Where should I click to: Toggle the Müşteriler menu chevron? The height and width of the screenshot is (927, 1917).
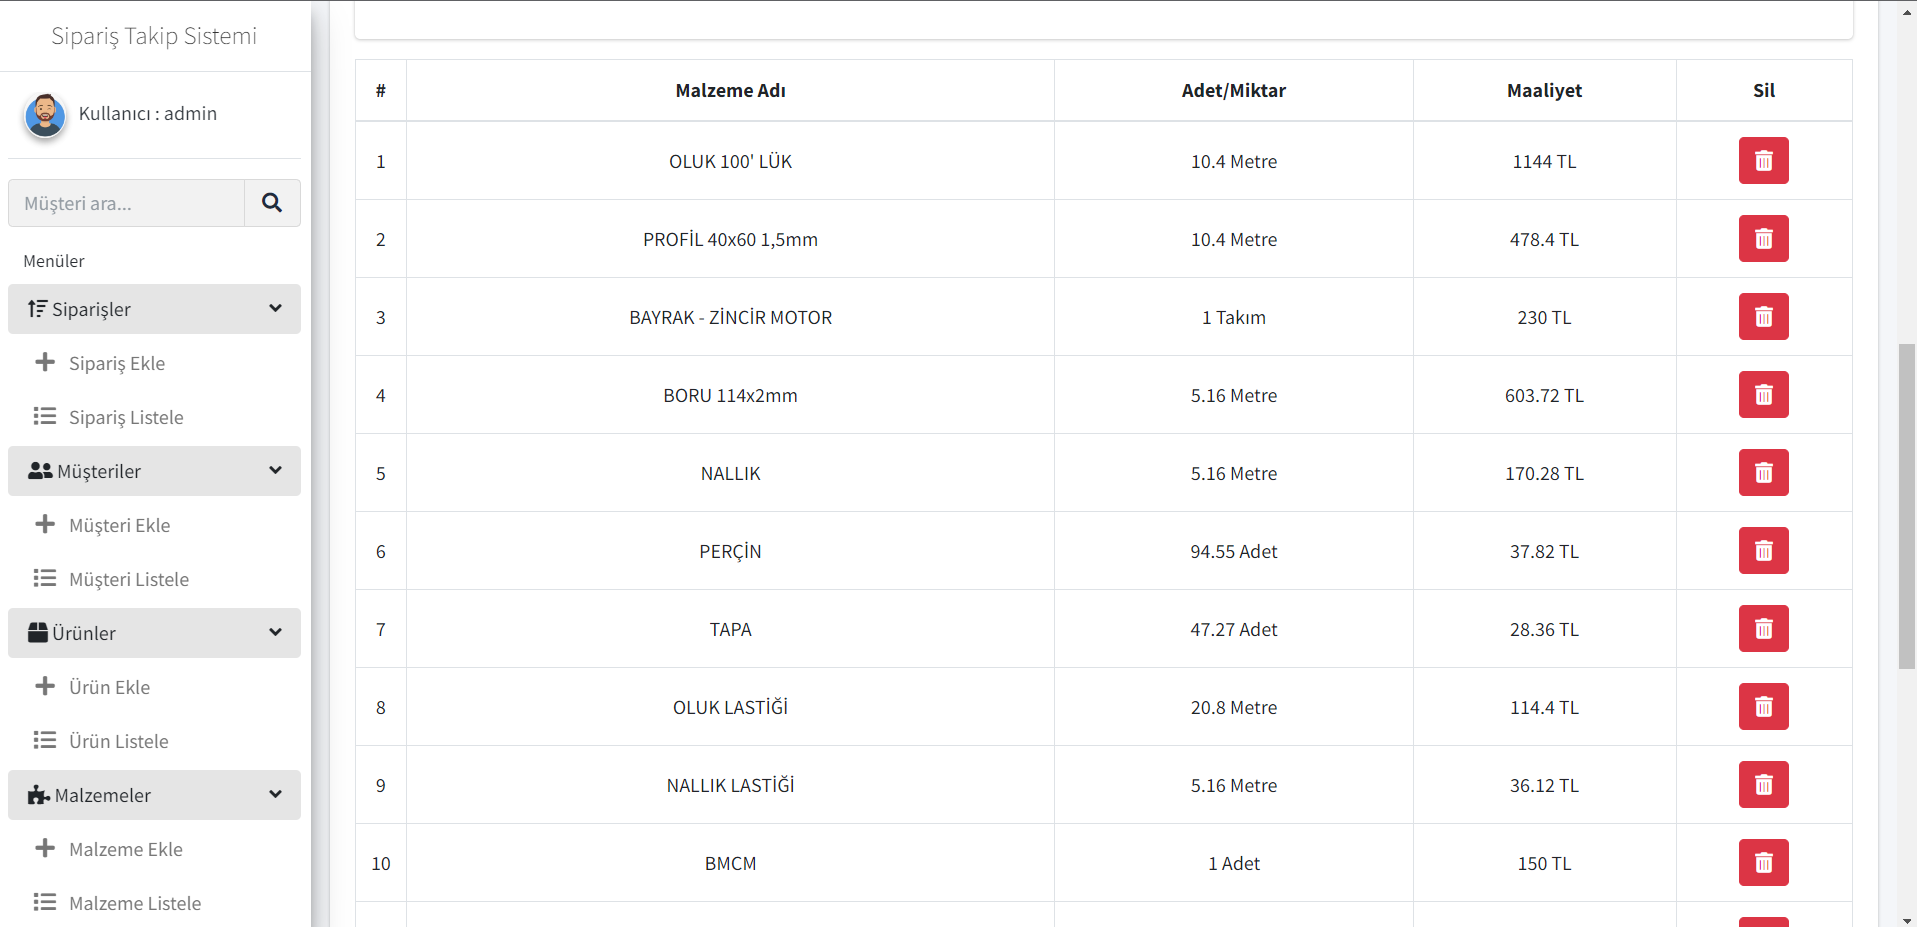tap(275, 471)
